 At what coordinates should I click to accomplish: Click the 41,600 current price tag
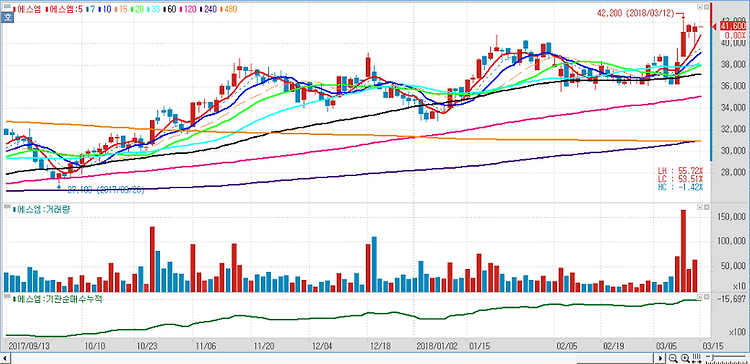coord(732,26)
